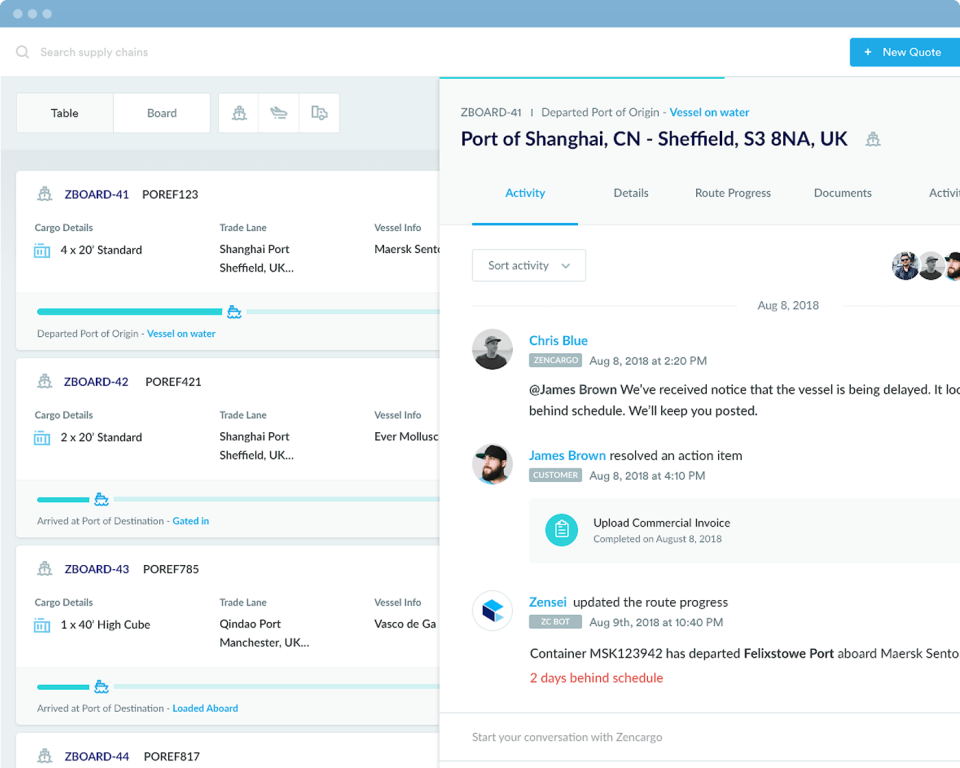Screen dimensions: 960x768
Task: Click ship icon beside ZBOARD-43 card
Action: 45,569
